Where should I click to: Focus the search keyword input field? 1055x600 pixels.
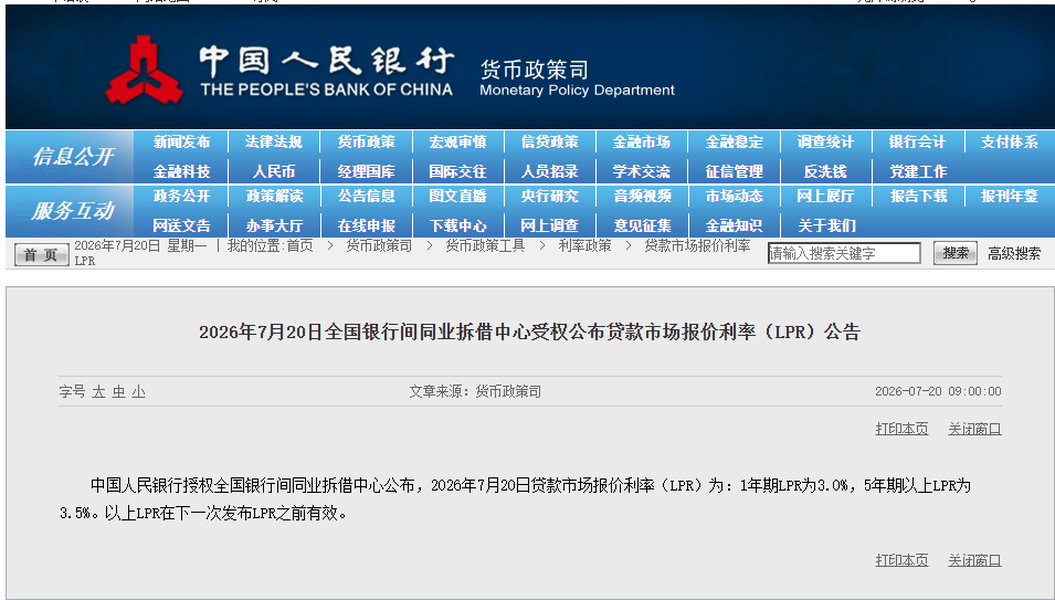844,253
